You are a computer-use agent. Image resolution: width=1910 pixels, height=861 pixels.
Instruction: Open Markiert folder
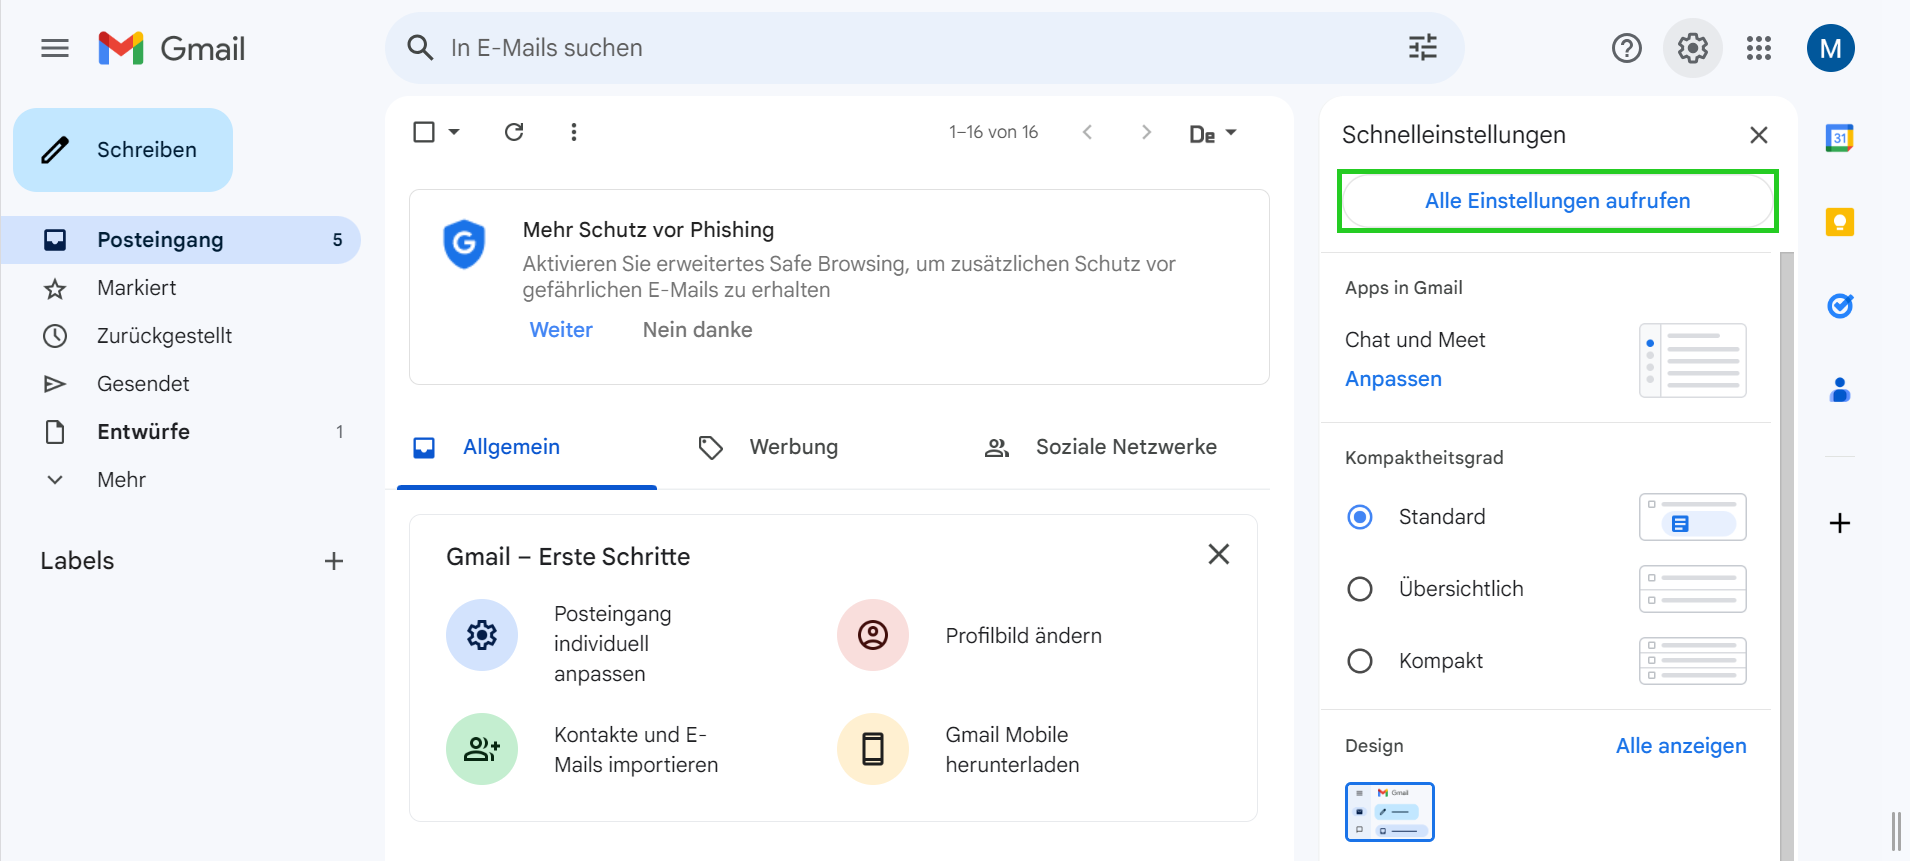[x=181, y=288]
